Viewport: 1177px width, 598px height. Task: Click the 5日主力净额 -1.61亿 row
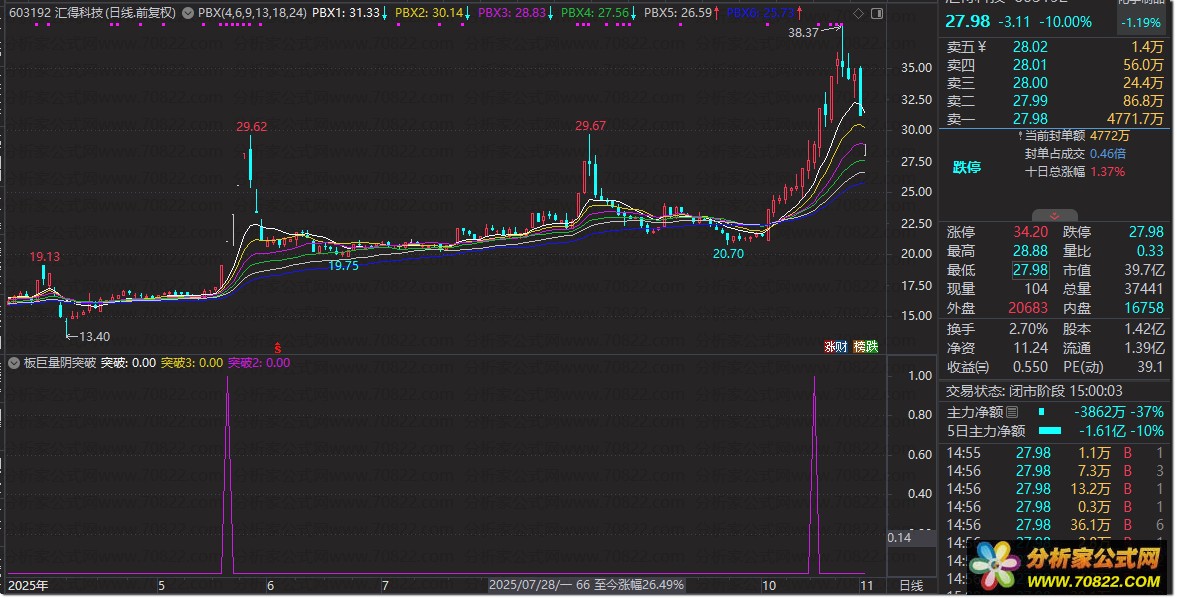click(1055, 431)
